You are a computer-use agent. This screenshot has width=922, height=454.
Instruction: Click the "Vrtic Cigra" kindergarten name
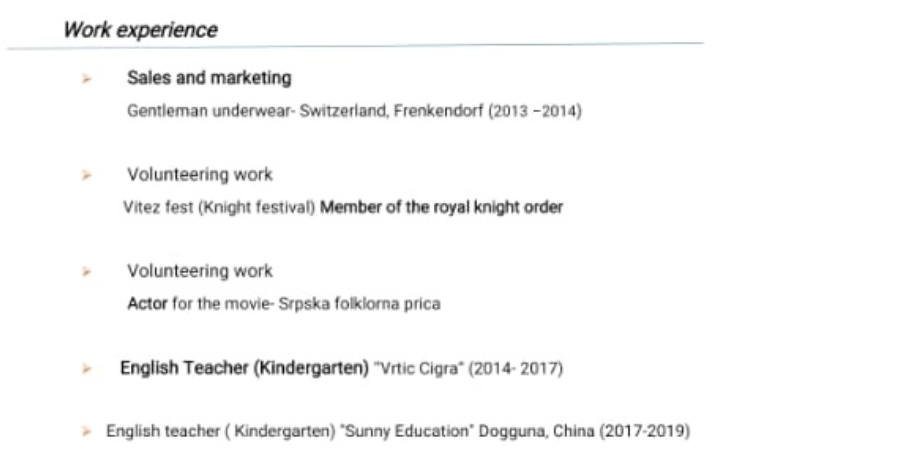pyautogui.click(x=419, y=369)
